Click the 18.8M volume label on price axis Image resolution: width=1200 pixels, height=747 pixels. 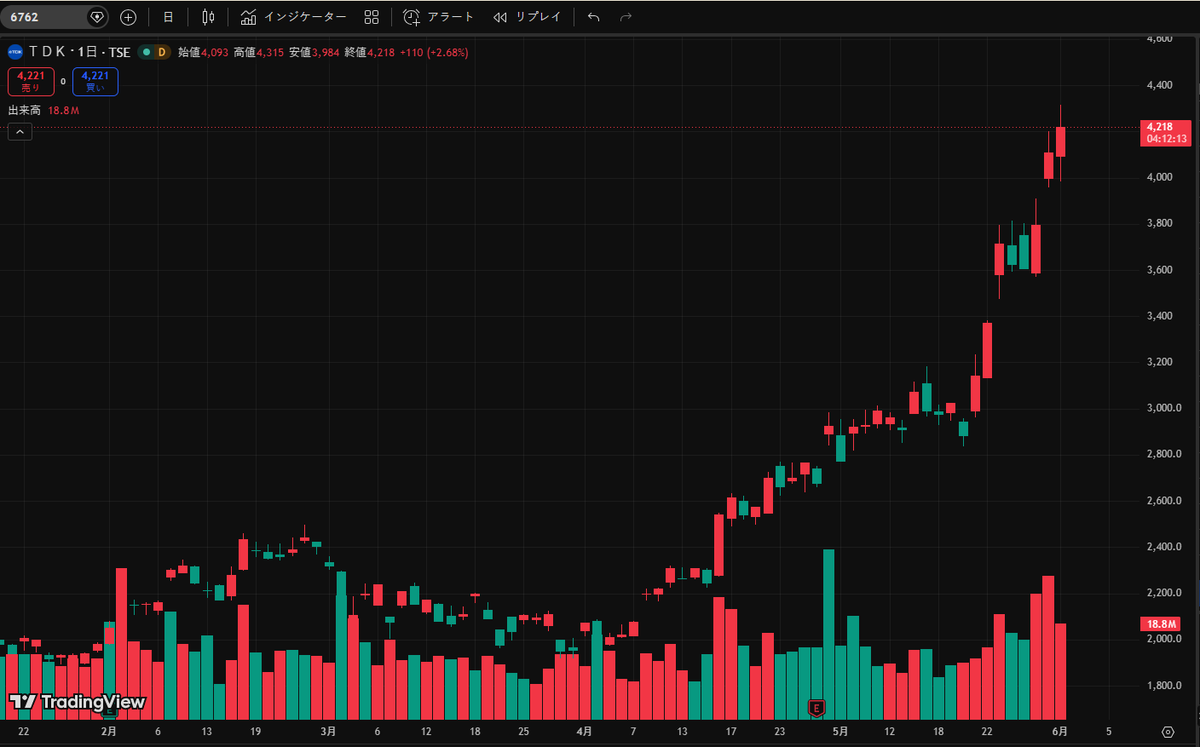tap(1160, 624)
